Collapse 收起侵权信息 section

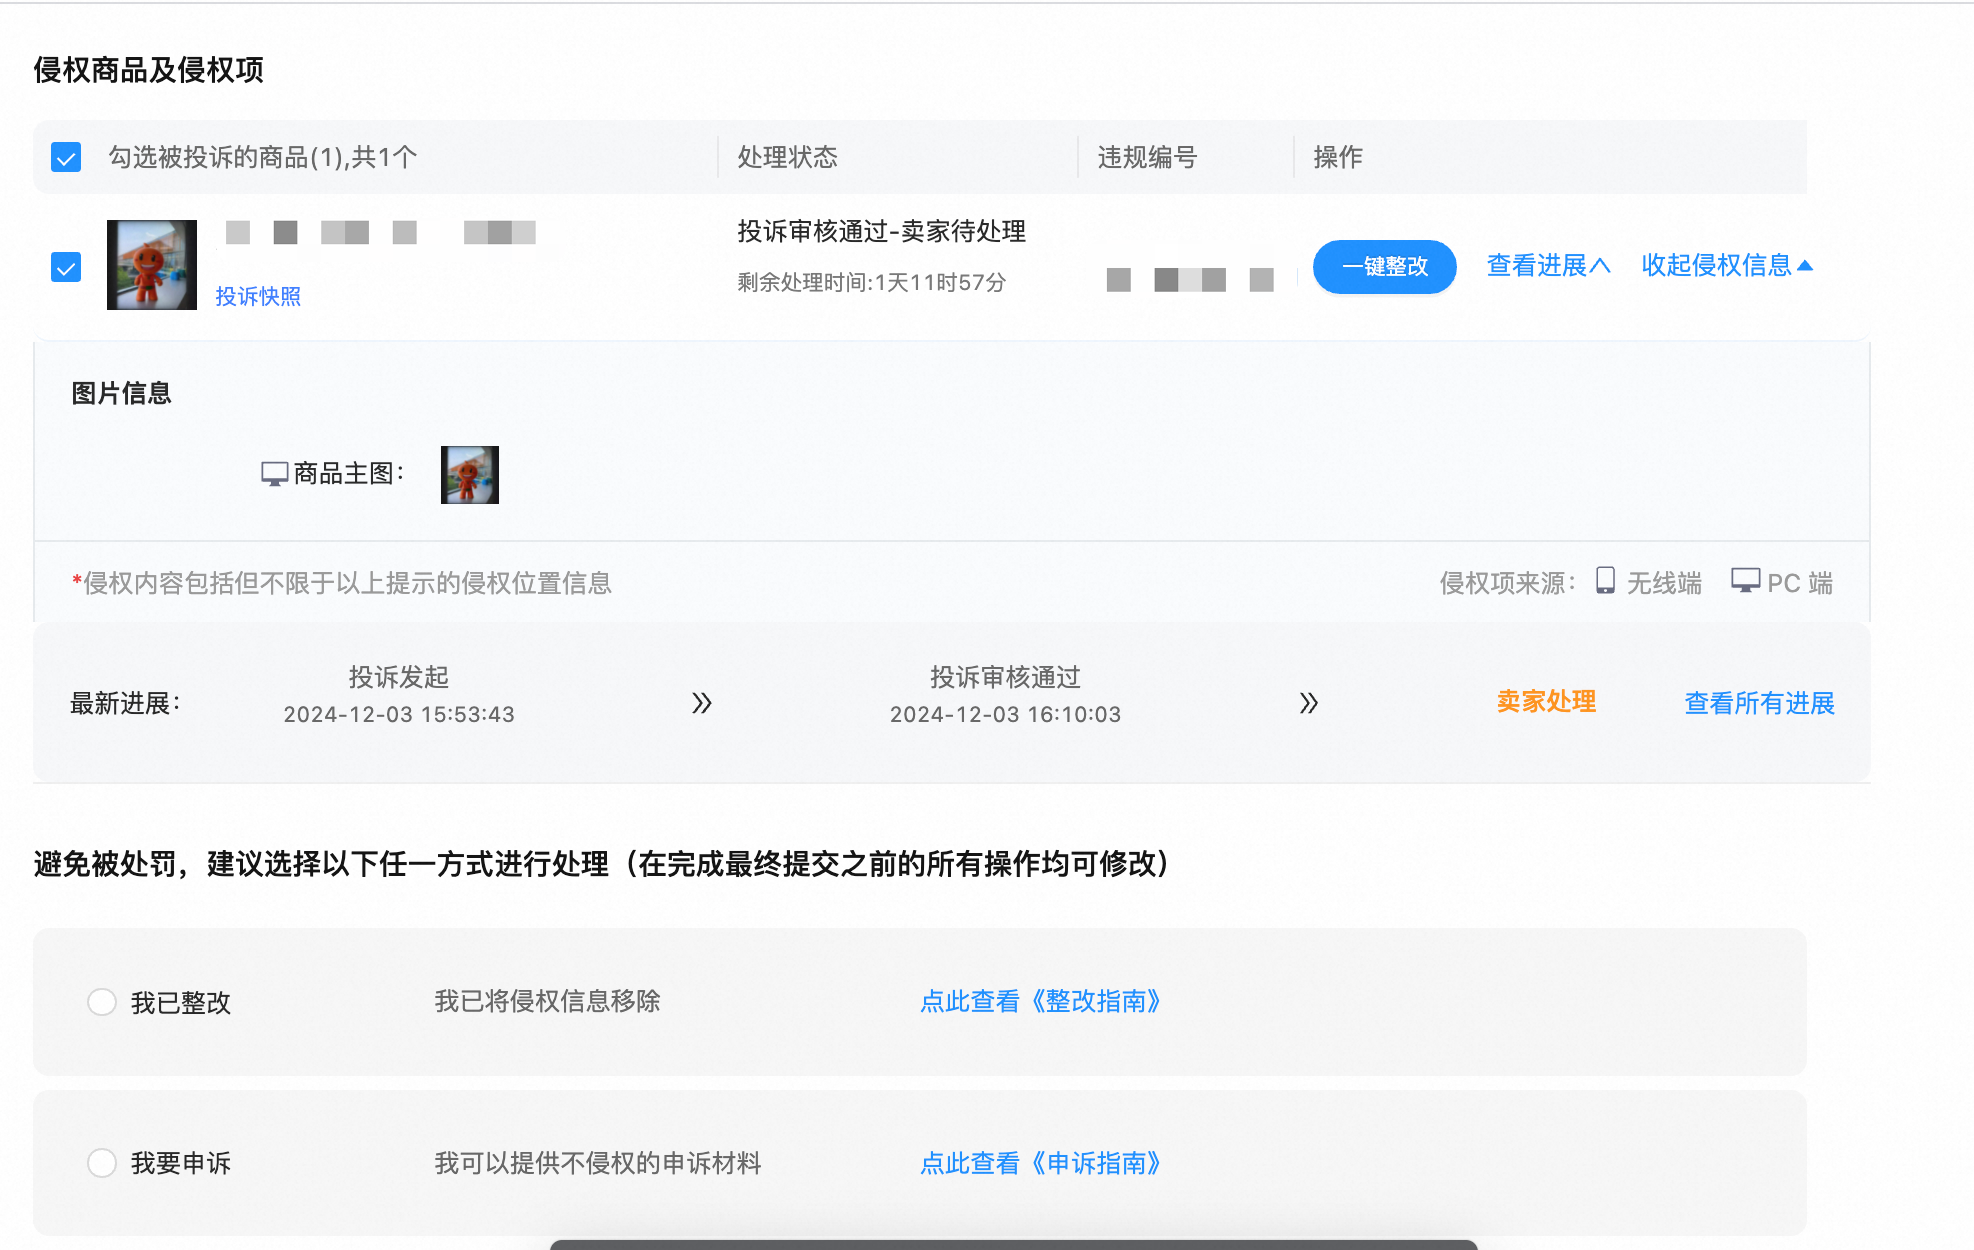point(1727,265)
